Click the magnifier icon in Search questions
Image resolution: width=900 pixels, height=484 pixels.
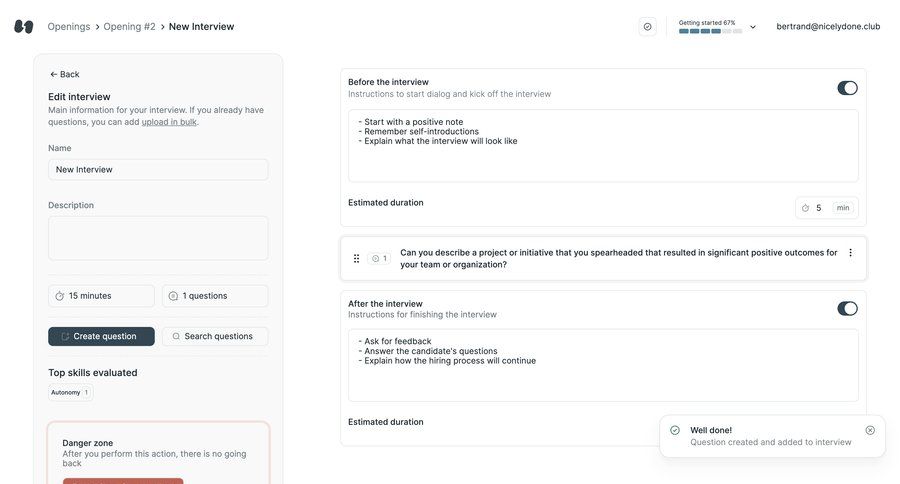(x=176, y=336)
